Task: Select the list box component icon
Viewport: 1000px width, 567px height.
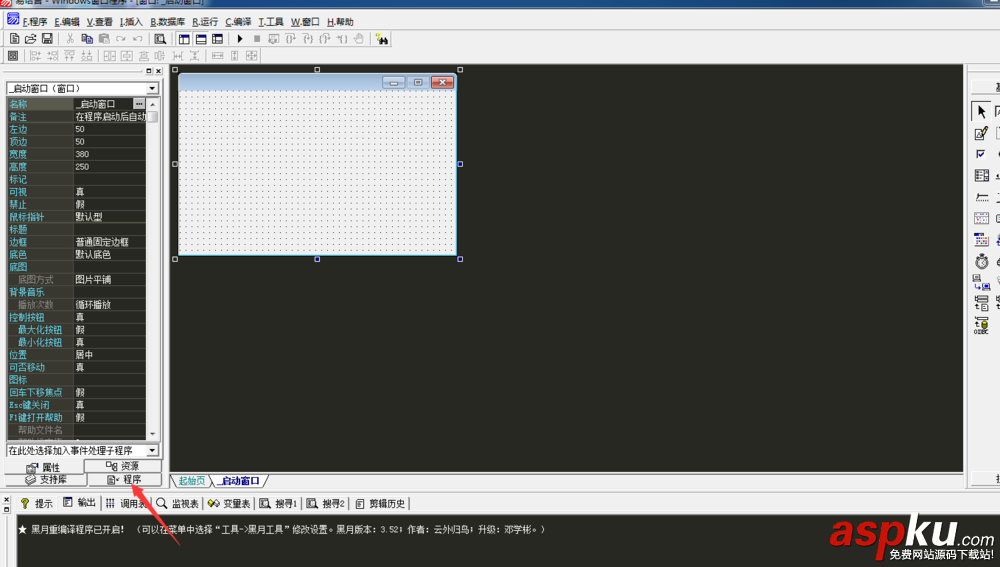Action: [x=981, y=175]
